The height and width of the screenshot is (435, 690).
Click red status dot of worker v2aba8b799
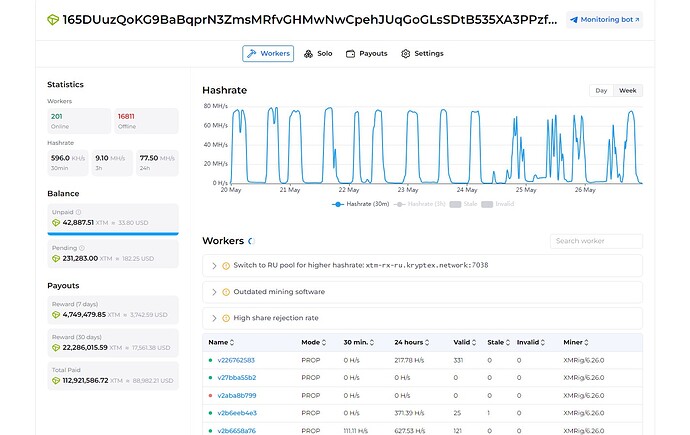[x=210, y=395]
